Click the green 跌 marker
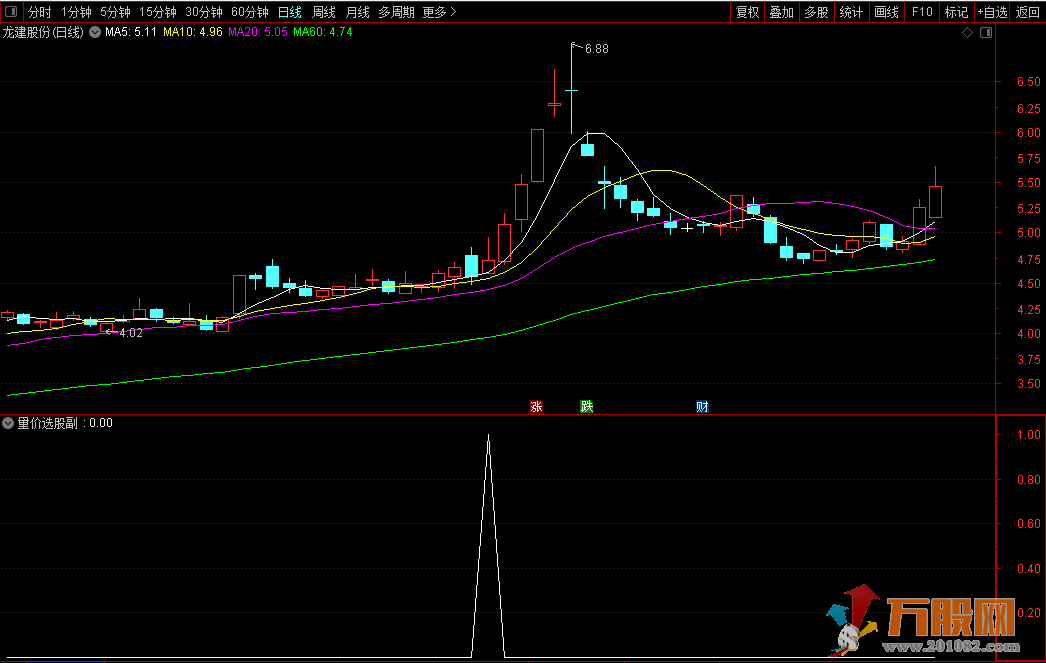The height and width of the screenshot is (663, 1046). pyautogui.click(x=586, y=407)
